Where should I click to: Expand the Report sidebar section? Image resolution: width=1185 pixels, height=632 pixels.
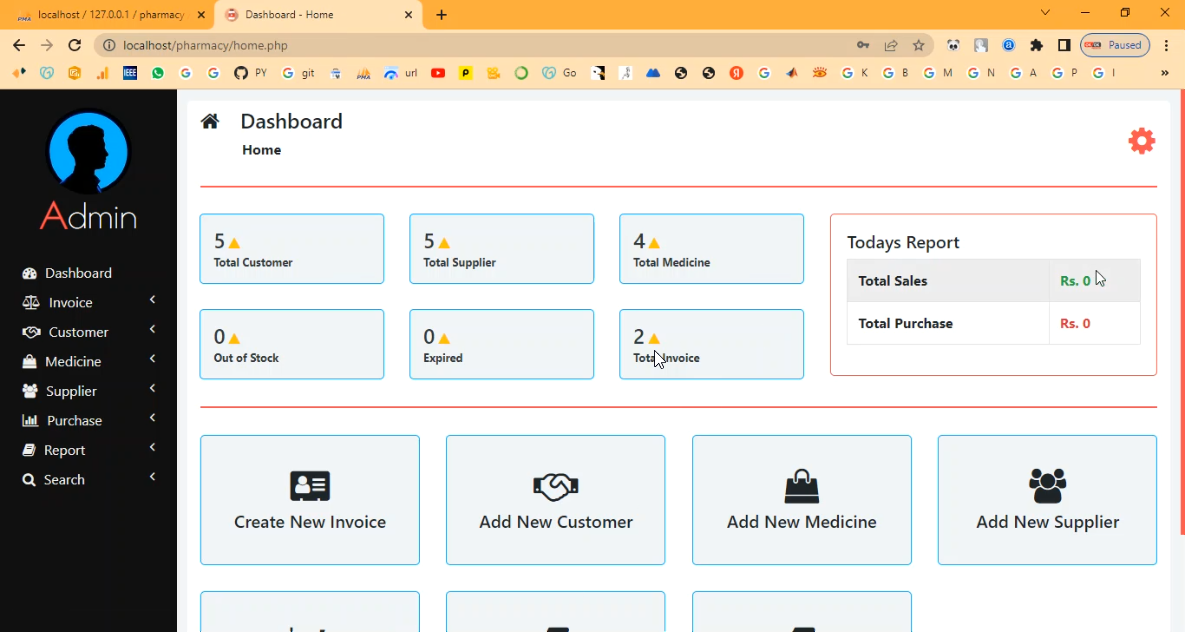pos(88,450)
